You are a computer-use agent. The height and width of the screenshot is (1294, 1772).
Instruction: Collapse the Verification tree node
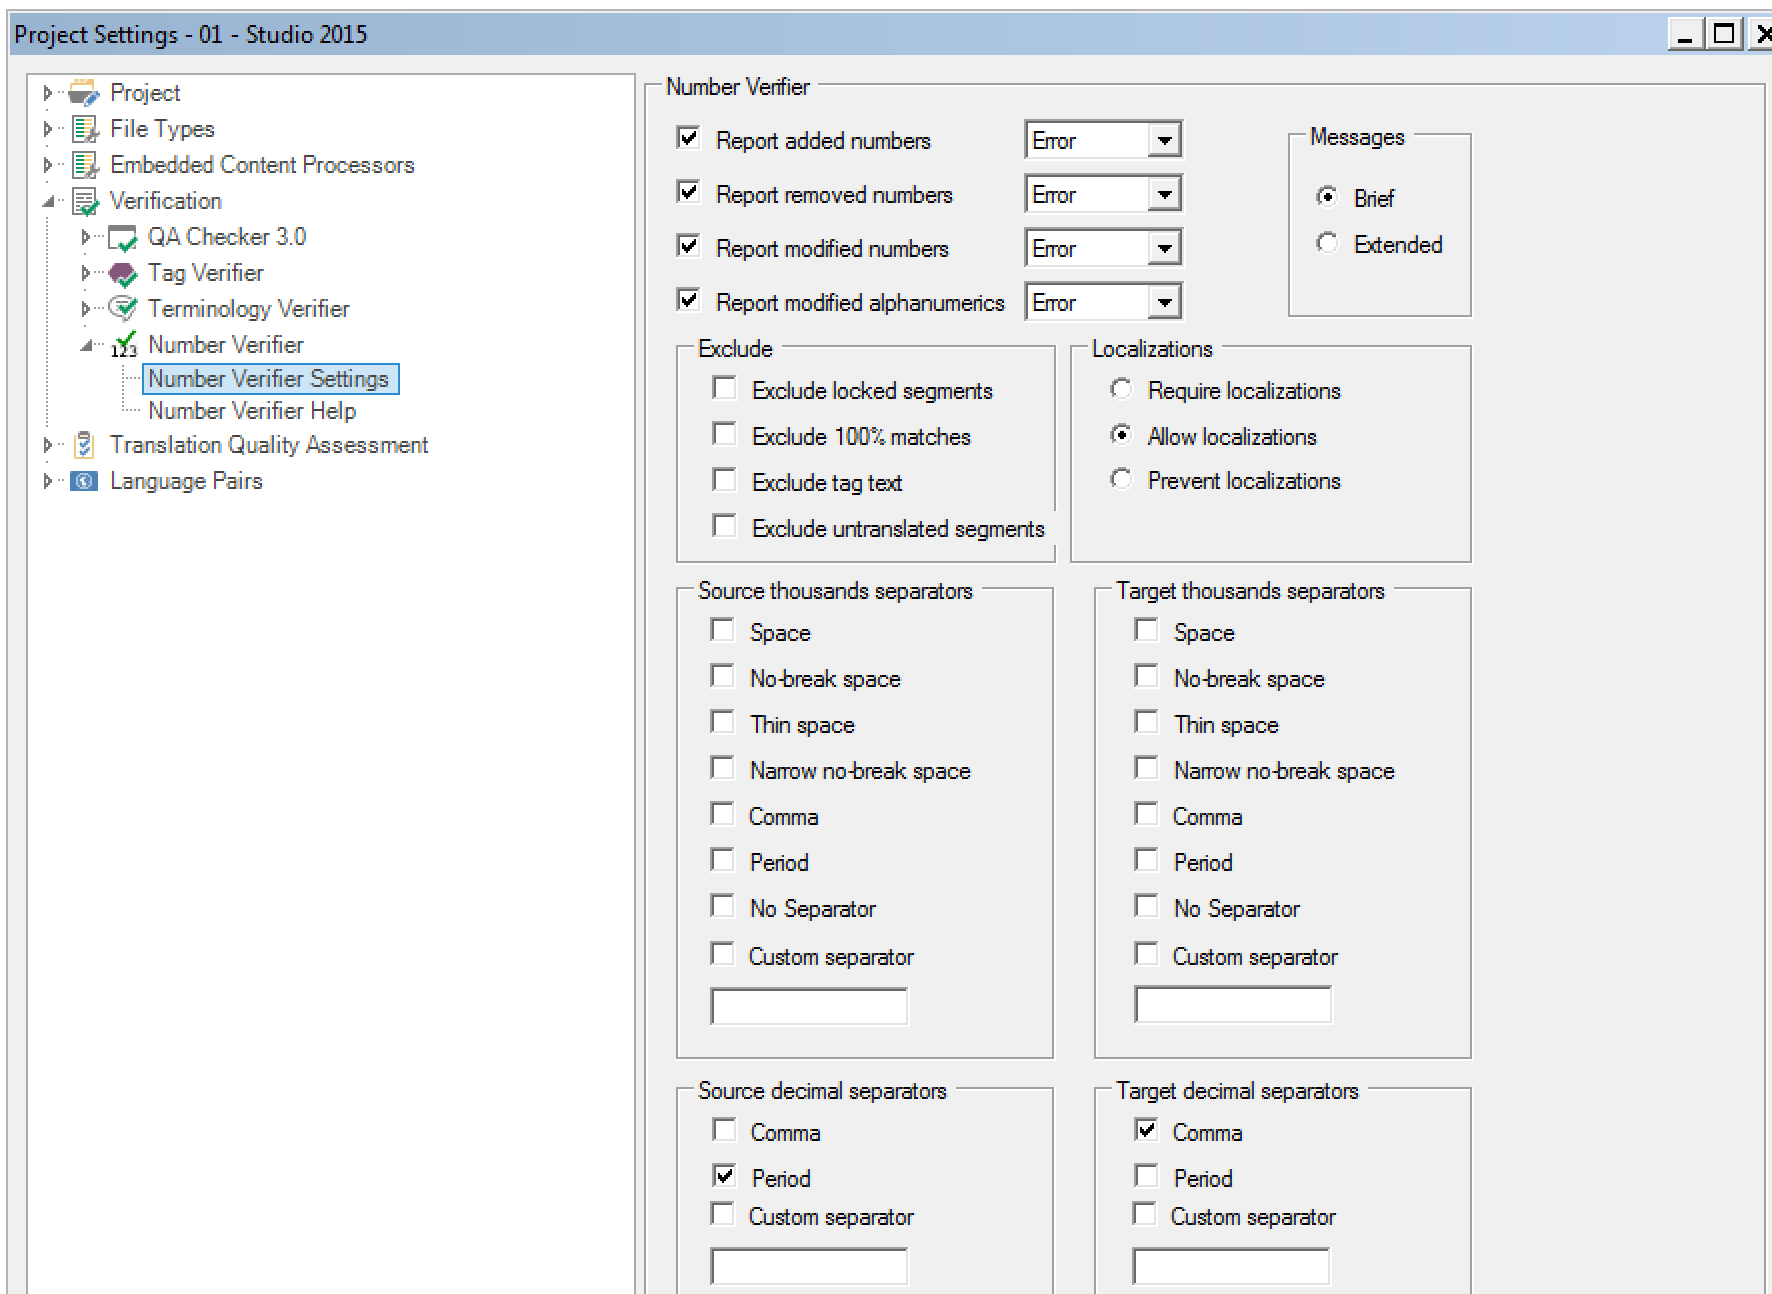pos(48,201)
